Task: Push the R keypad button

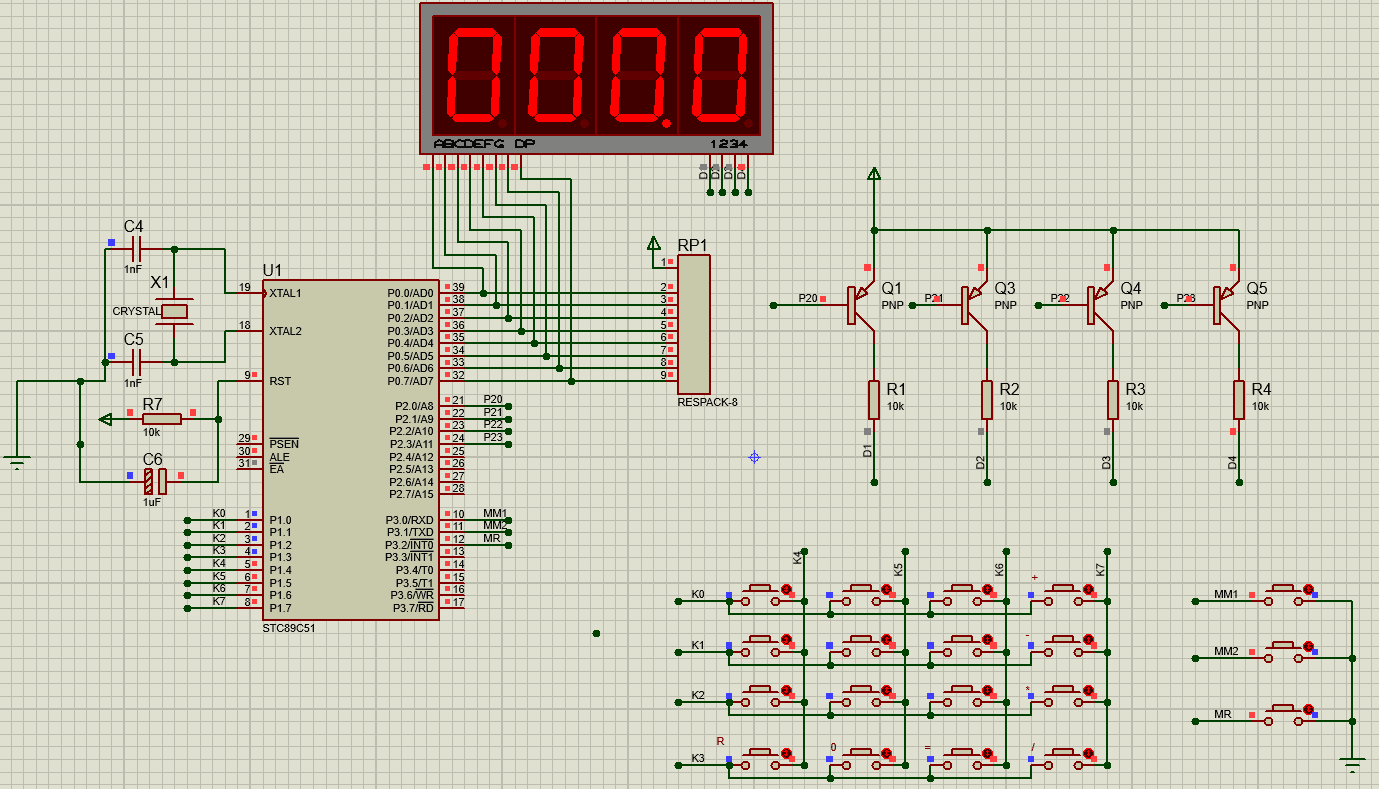Action: click(760, 757)
